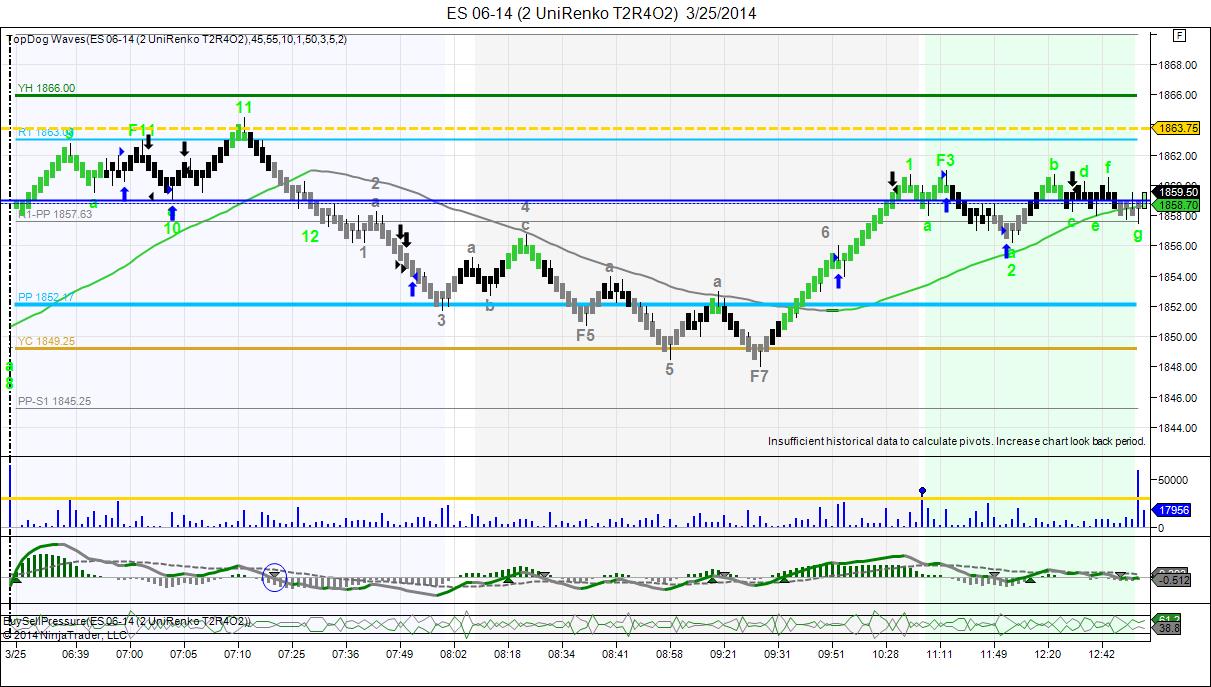Screen dimensions: 1211x687
Task: Select the blue circle marker in the oscillator panel
Action: point(274,576)
